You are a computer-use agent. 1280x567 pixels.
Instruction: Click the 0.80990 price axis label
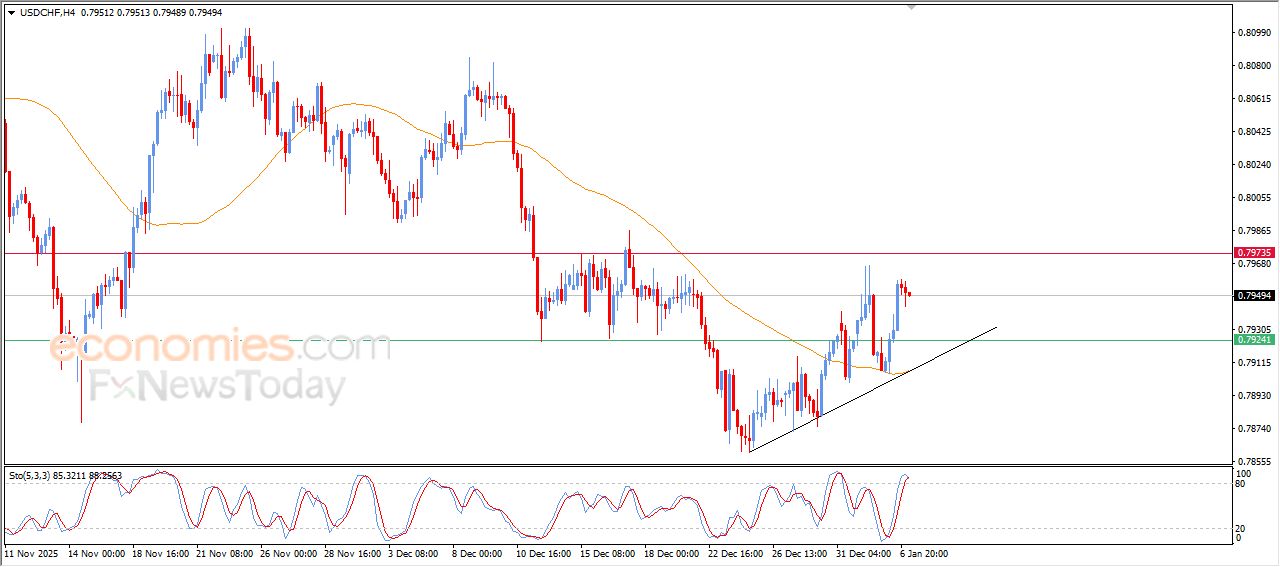(1253, 33)
